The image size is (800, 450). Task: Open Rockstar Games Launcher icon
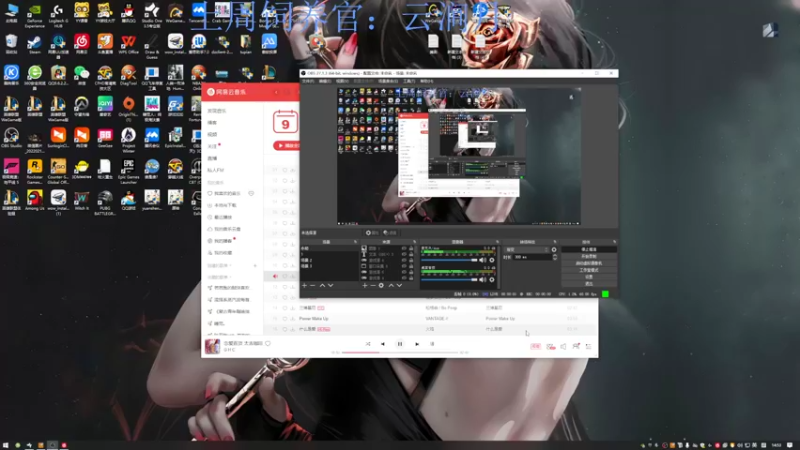34,171
